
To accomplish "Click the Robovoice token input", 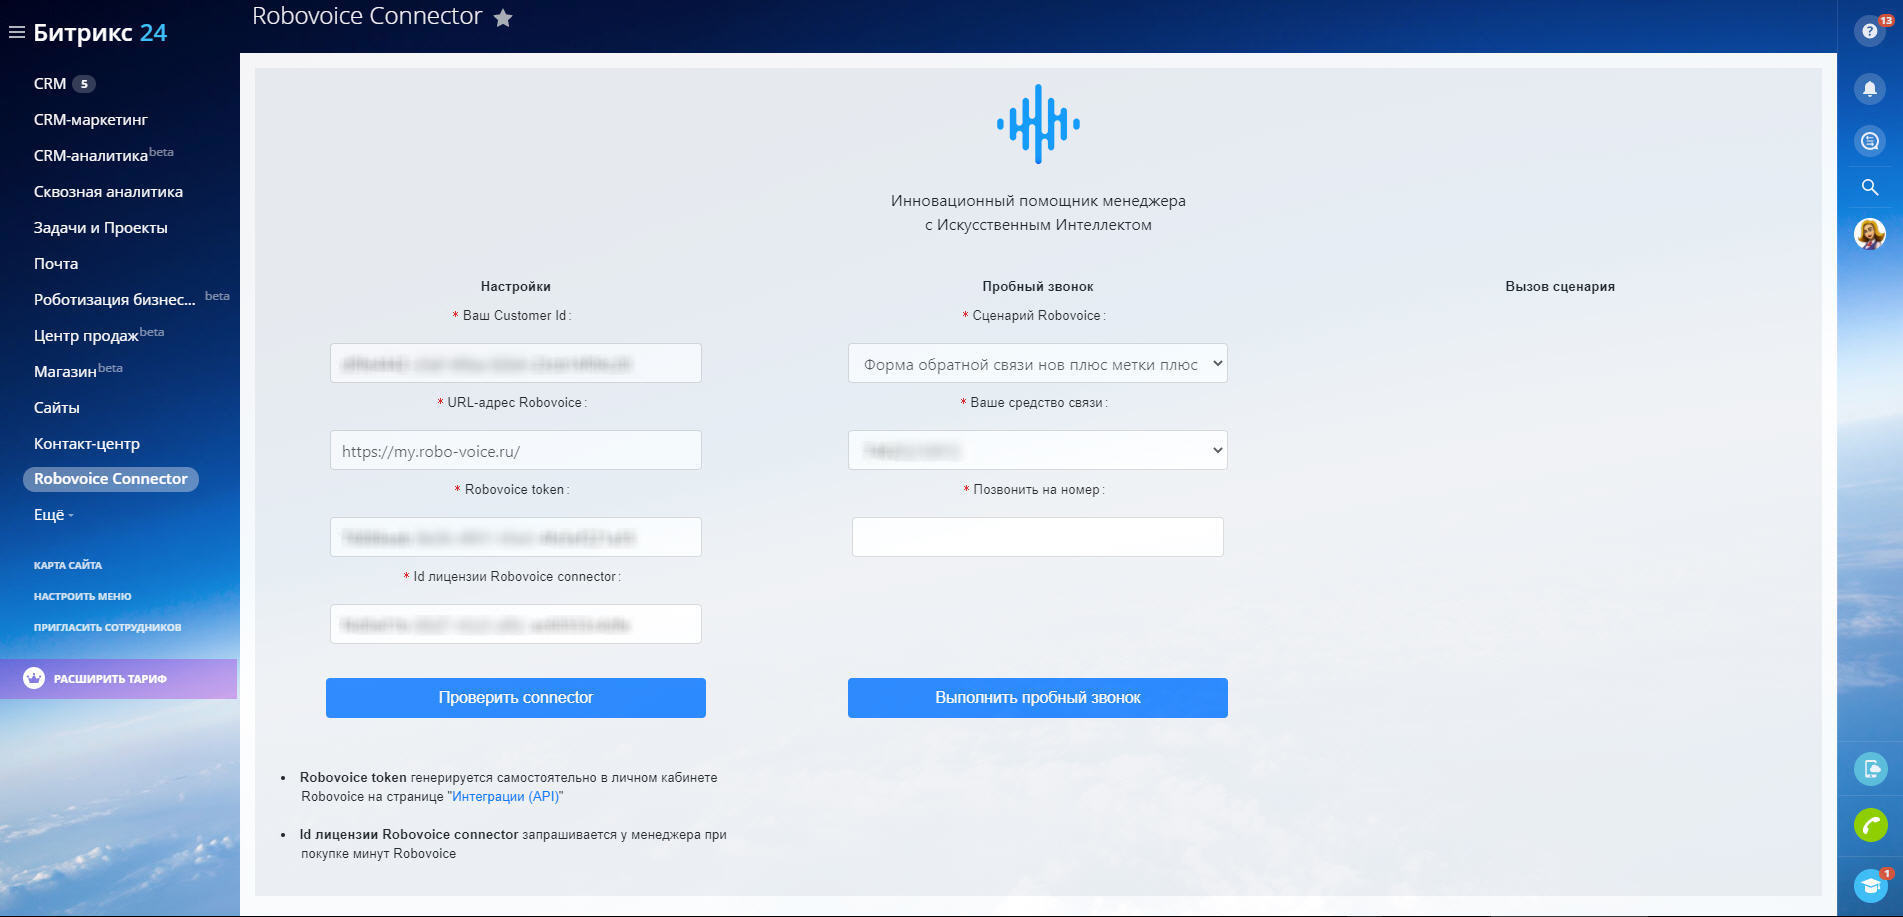I will 516,537.
